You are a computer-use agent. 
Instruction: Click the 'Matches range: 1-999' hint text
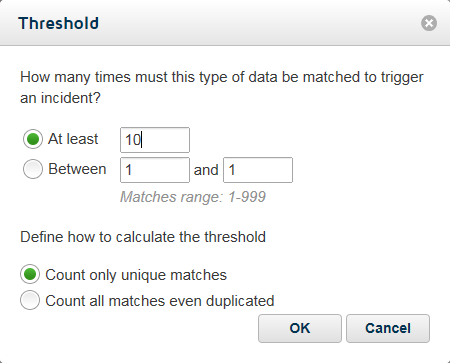point(193,197)
